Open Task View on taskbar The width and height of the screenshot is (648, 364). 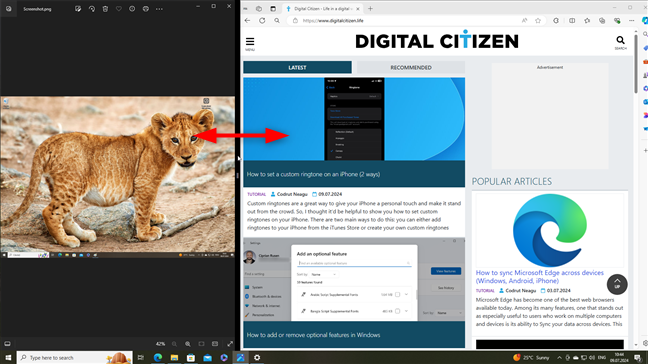click(x=141, y=357)
